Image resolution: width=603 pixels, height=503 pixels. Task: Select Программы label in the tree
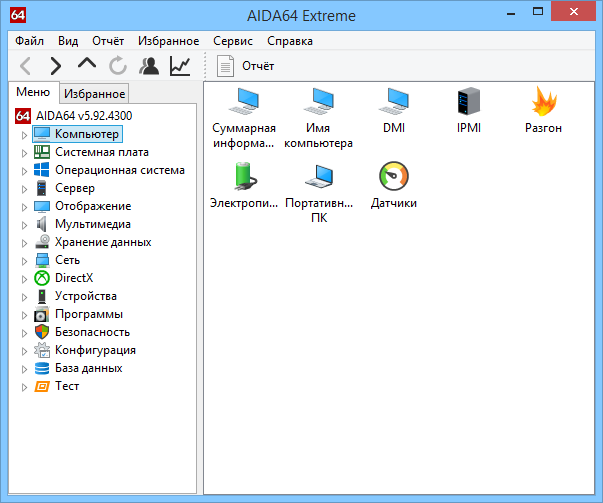89,314
